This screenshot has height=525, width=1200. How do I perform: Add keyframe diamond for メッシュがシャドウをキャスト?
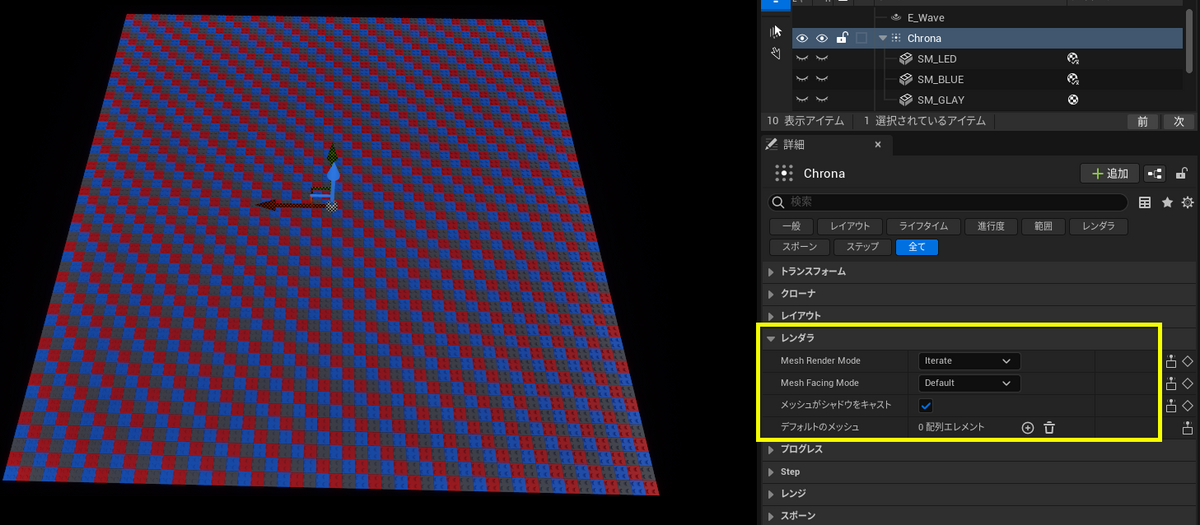coord(1188,405)
